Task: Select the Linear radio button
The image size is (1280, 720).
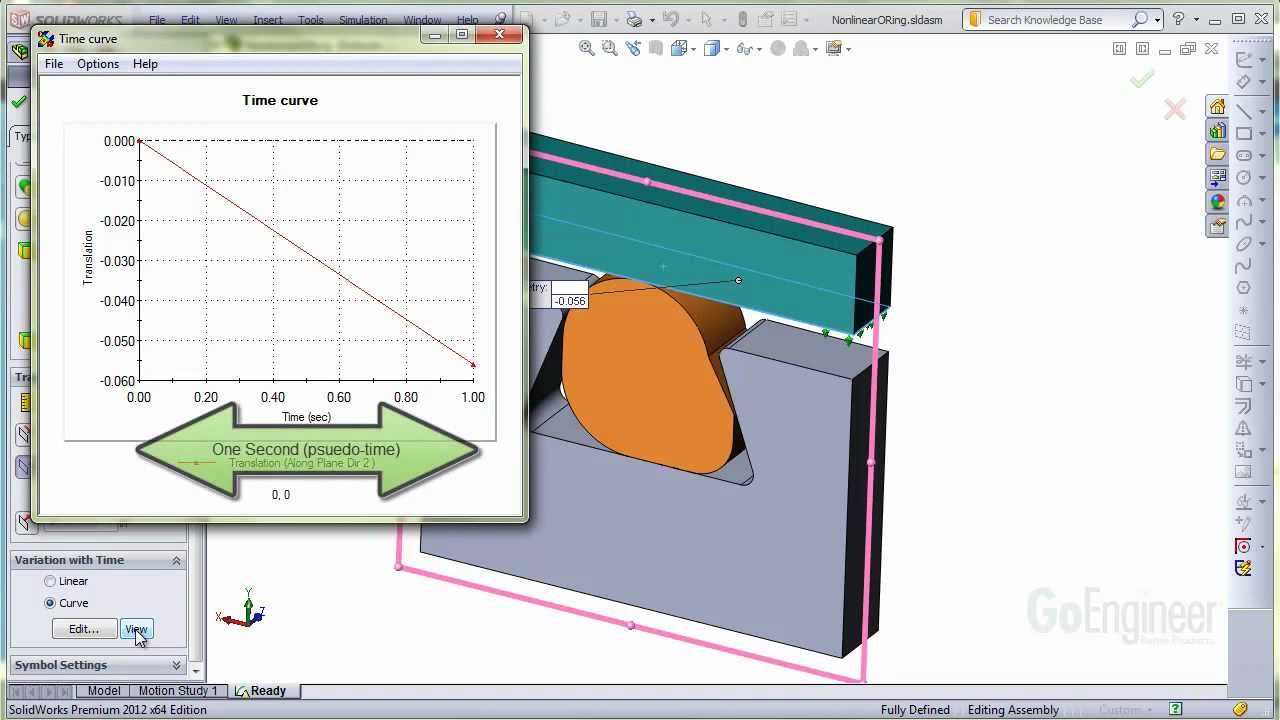Action: (x=50, y=581)
